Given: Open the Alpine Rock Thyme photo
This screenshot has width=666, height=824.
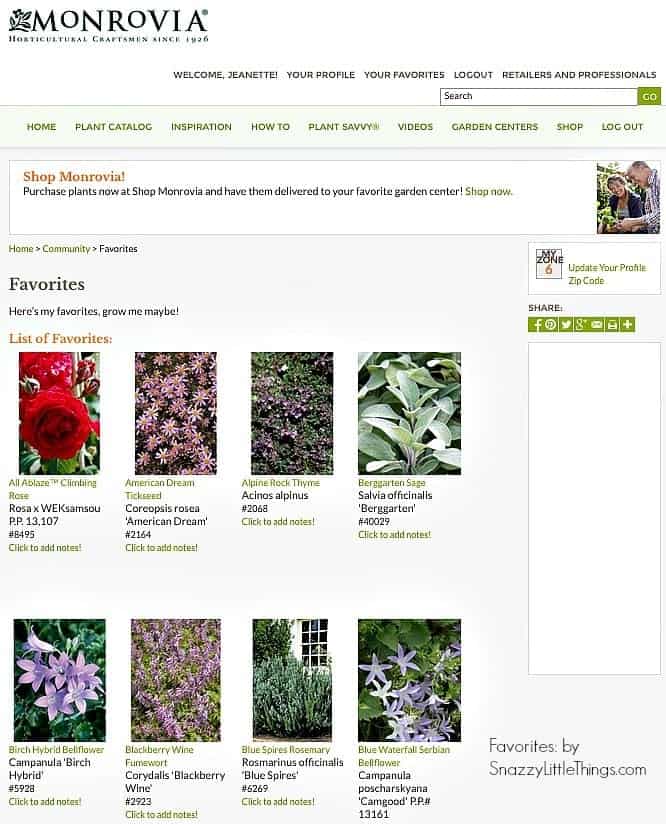Looking at the screenshot, I should 292,413.
